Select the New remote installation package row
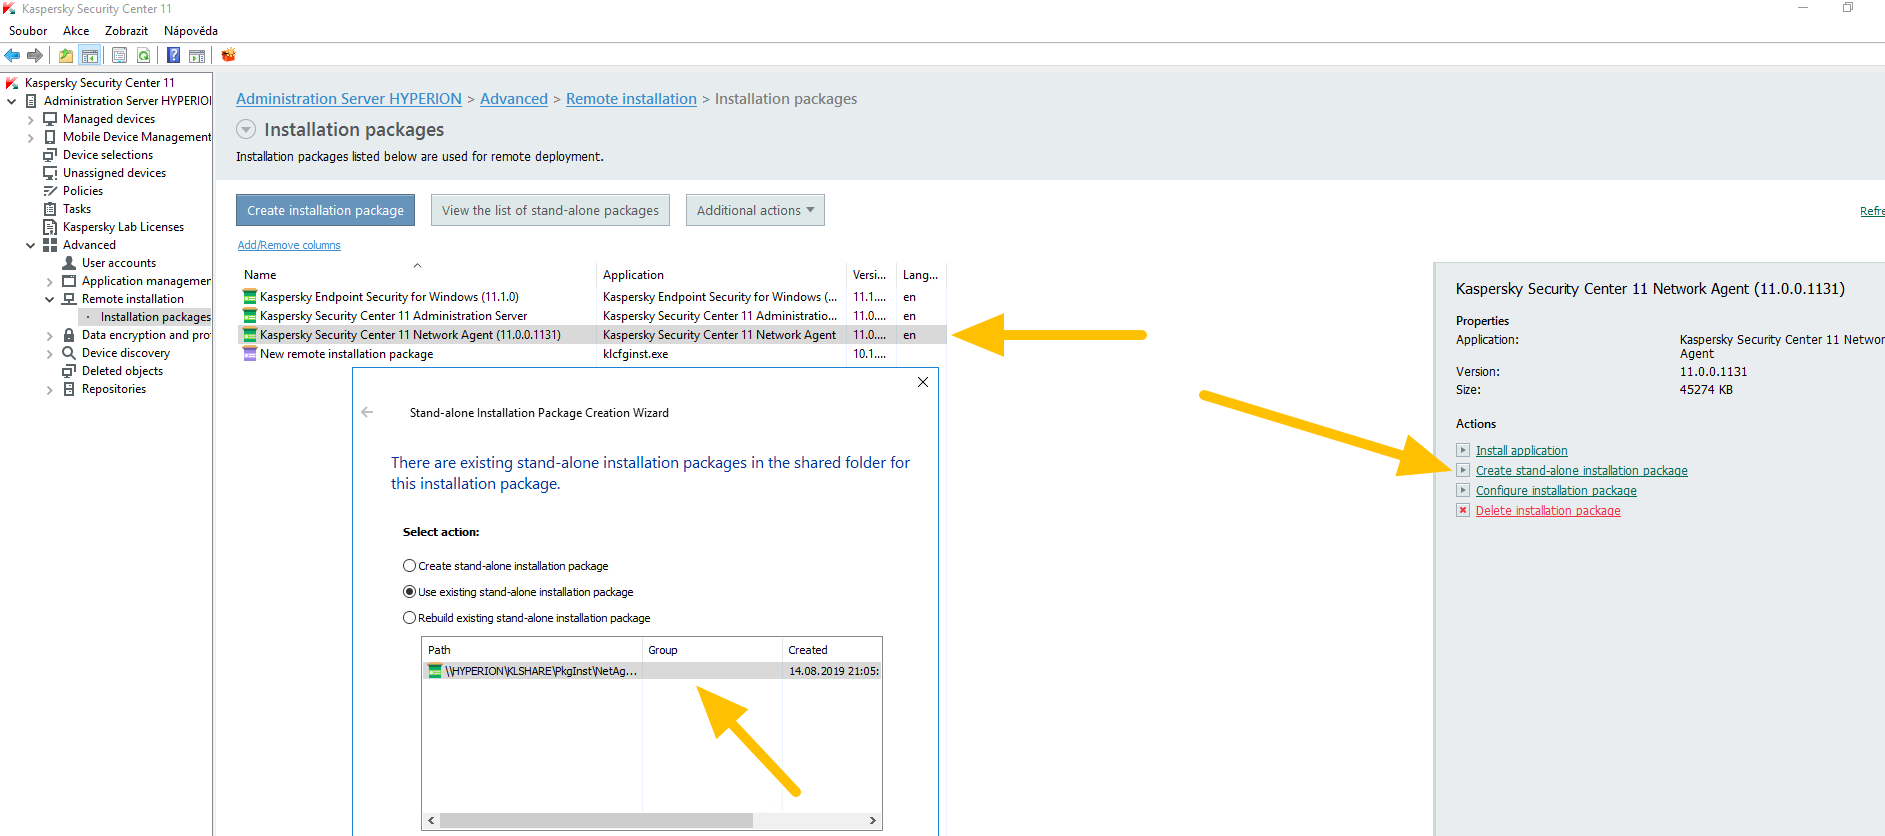The image size is (1885, 836). pyautogui.click(x=592, y=354)
